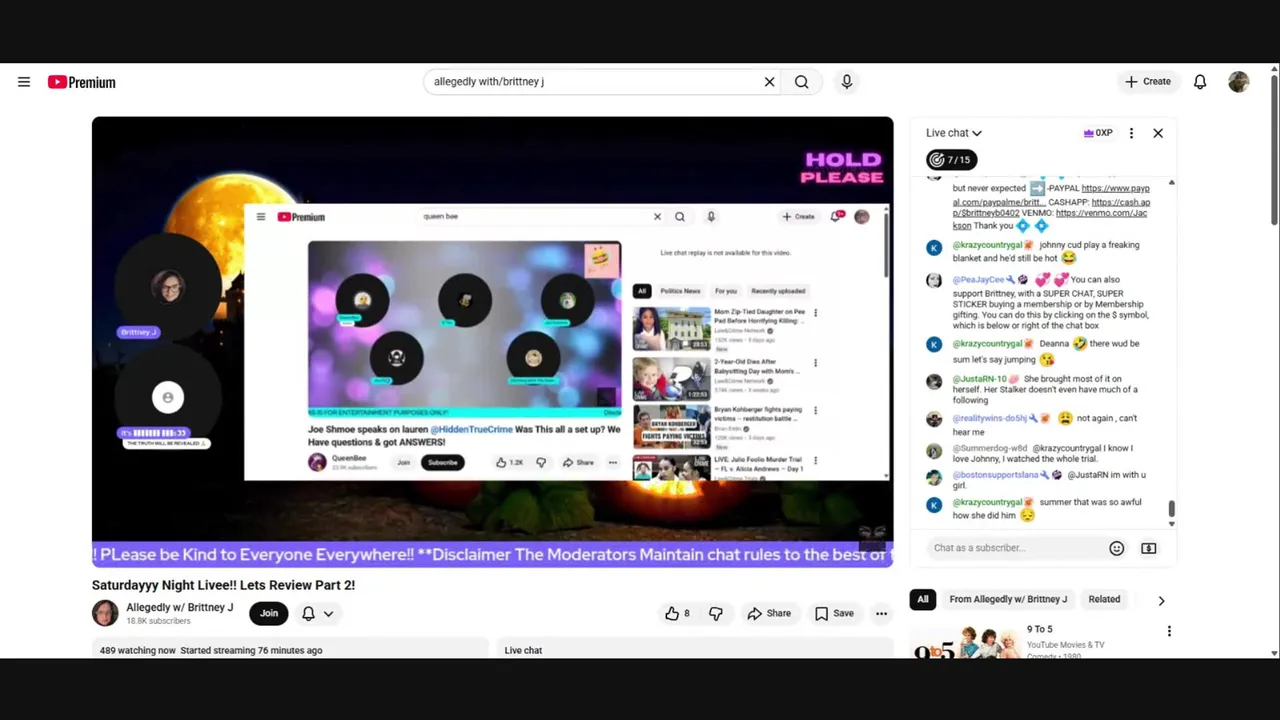Start voice search with microphone
Image resolution: width=1280 pixels, height=720 pixels.
coord(847,82)
